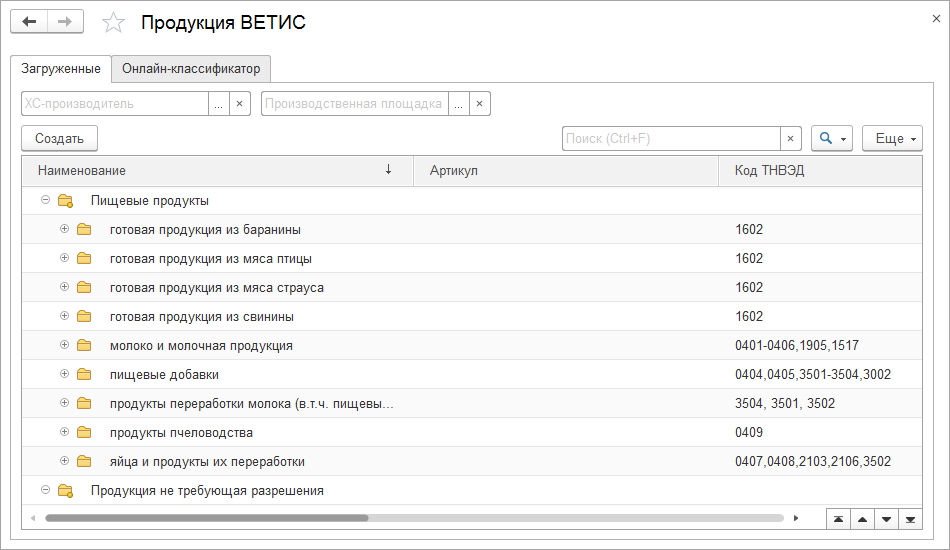
Task: Open the Еще menu
Action: [892, 139]
